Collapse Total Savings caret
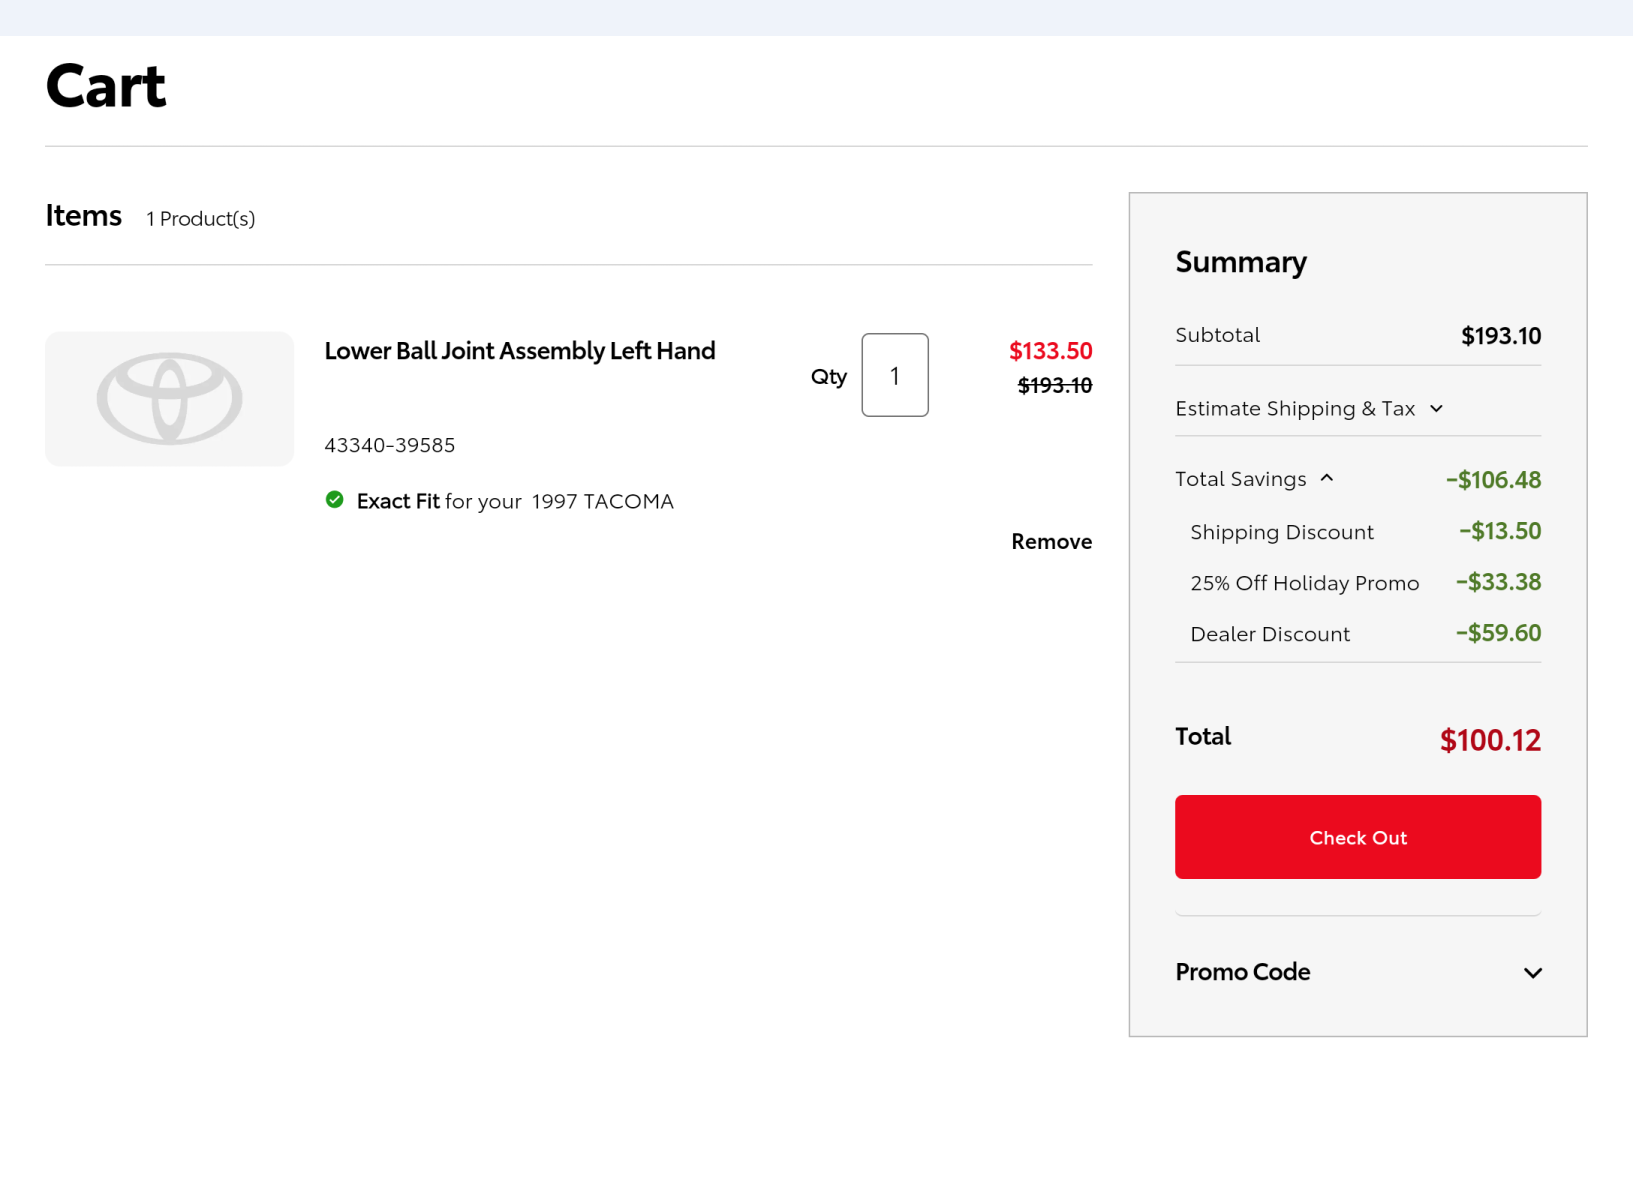This screenshot has width=1633, height=1200. click(x=1327, y=478)
